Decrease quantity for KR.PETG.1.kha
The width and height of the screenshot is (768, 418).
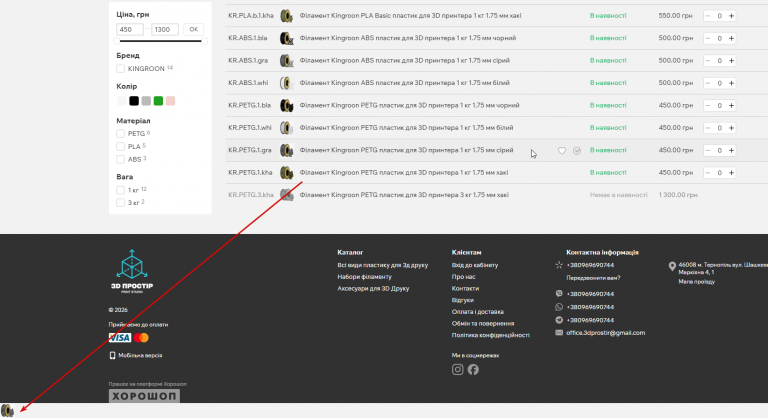[708, 172]
